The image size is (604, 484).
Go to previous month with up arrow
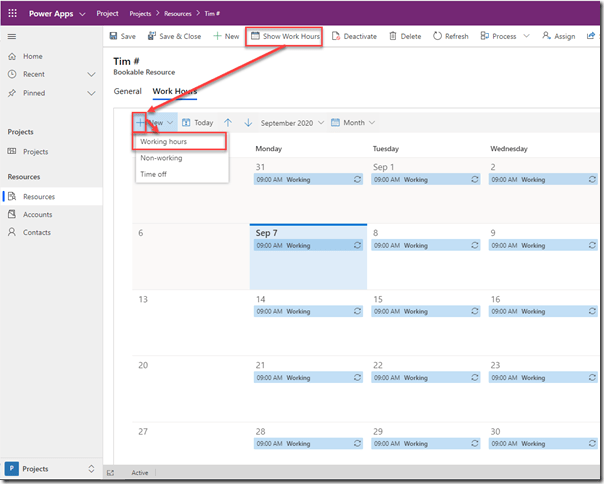pos(228,123)
